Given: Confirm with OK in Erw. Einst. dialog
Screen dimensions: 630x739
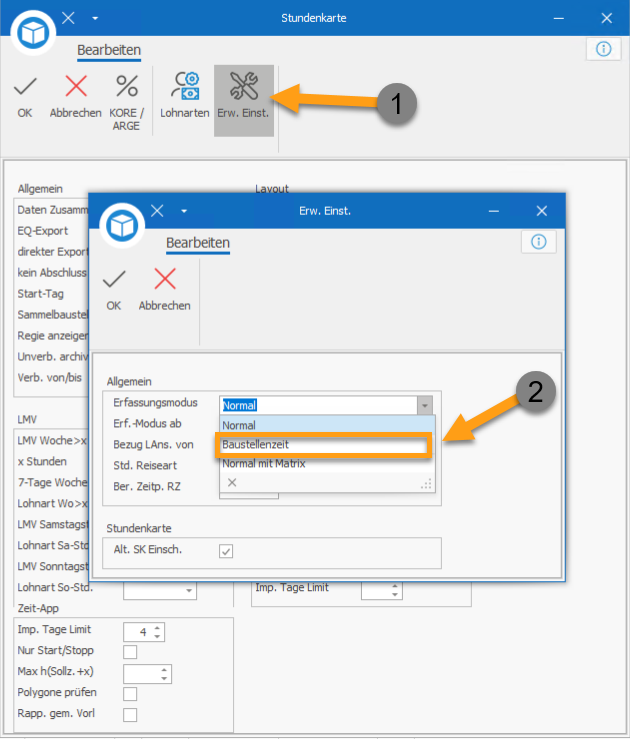Looking at the screenshot, I should [114, 280].
